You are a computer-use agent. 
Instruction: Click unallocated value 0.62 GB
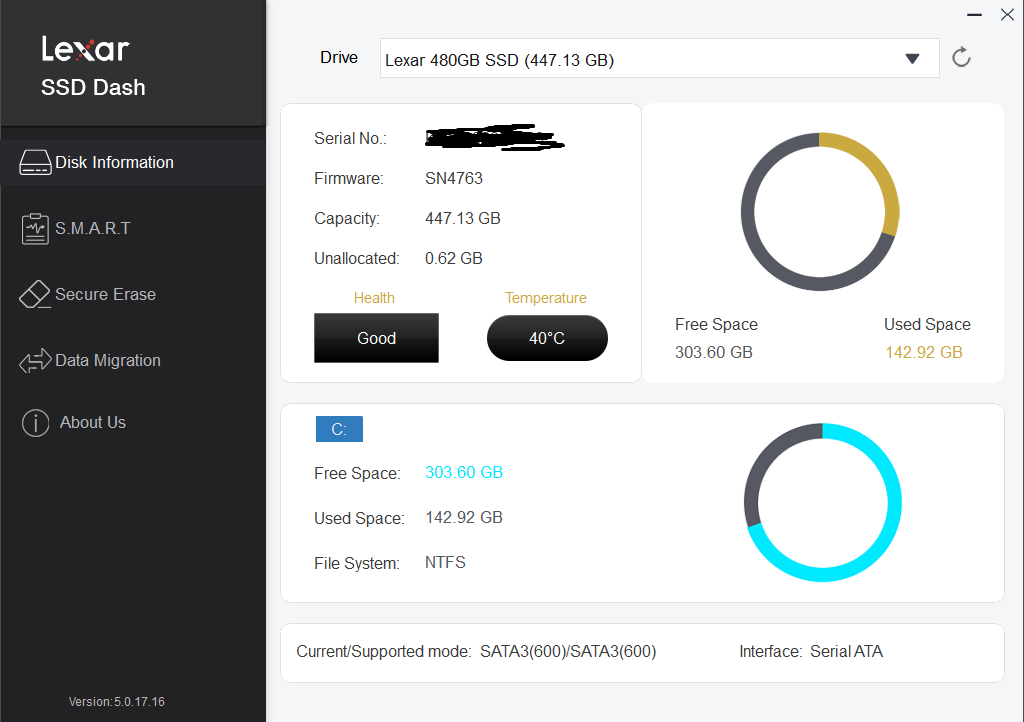453,259
